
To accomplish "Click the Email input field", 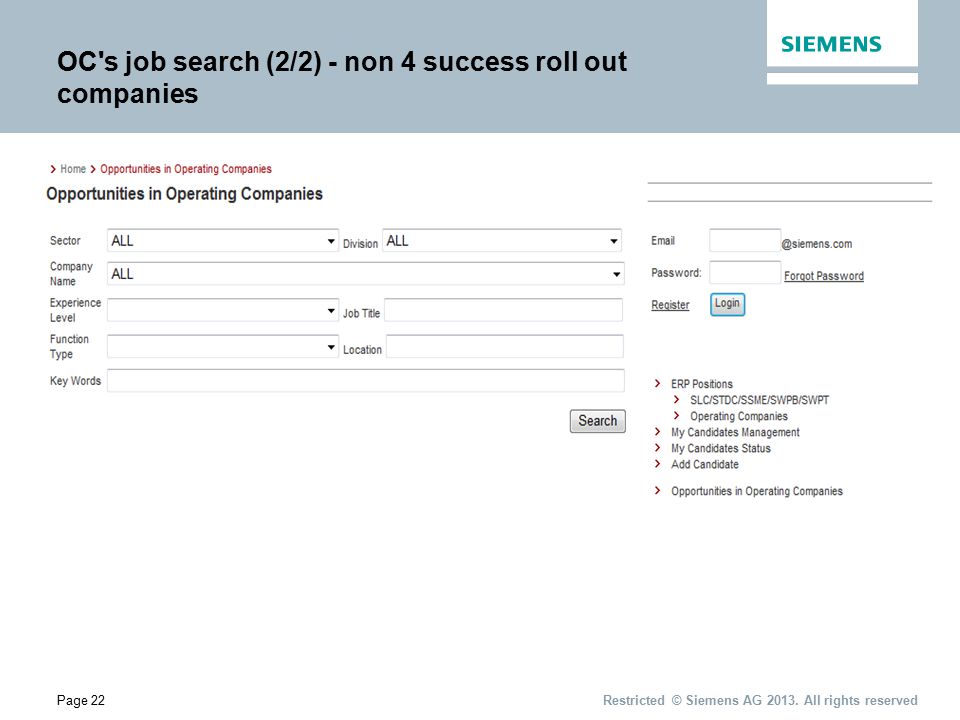I will point(745,241).
